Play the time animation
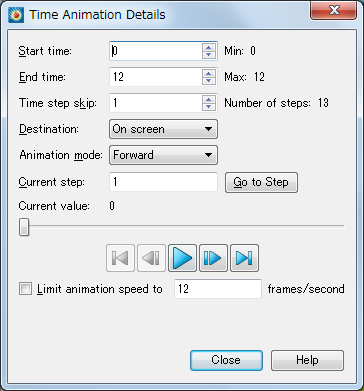The height and width of the screenshot is (391, 364). (182, 258)
